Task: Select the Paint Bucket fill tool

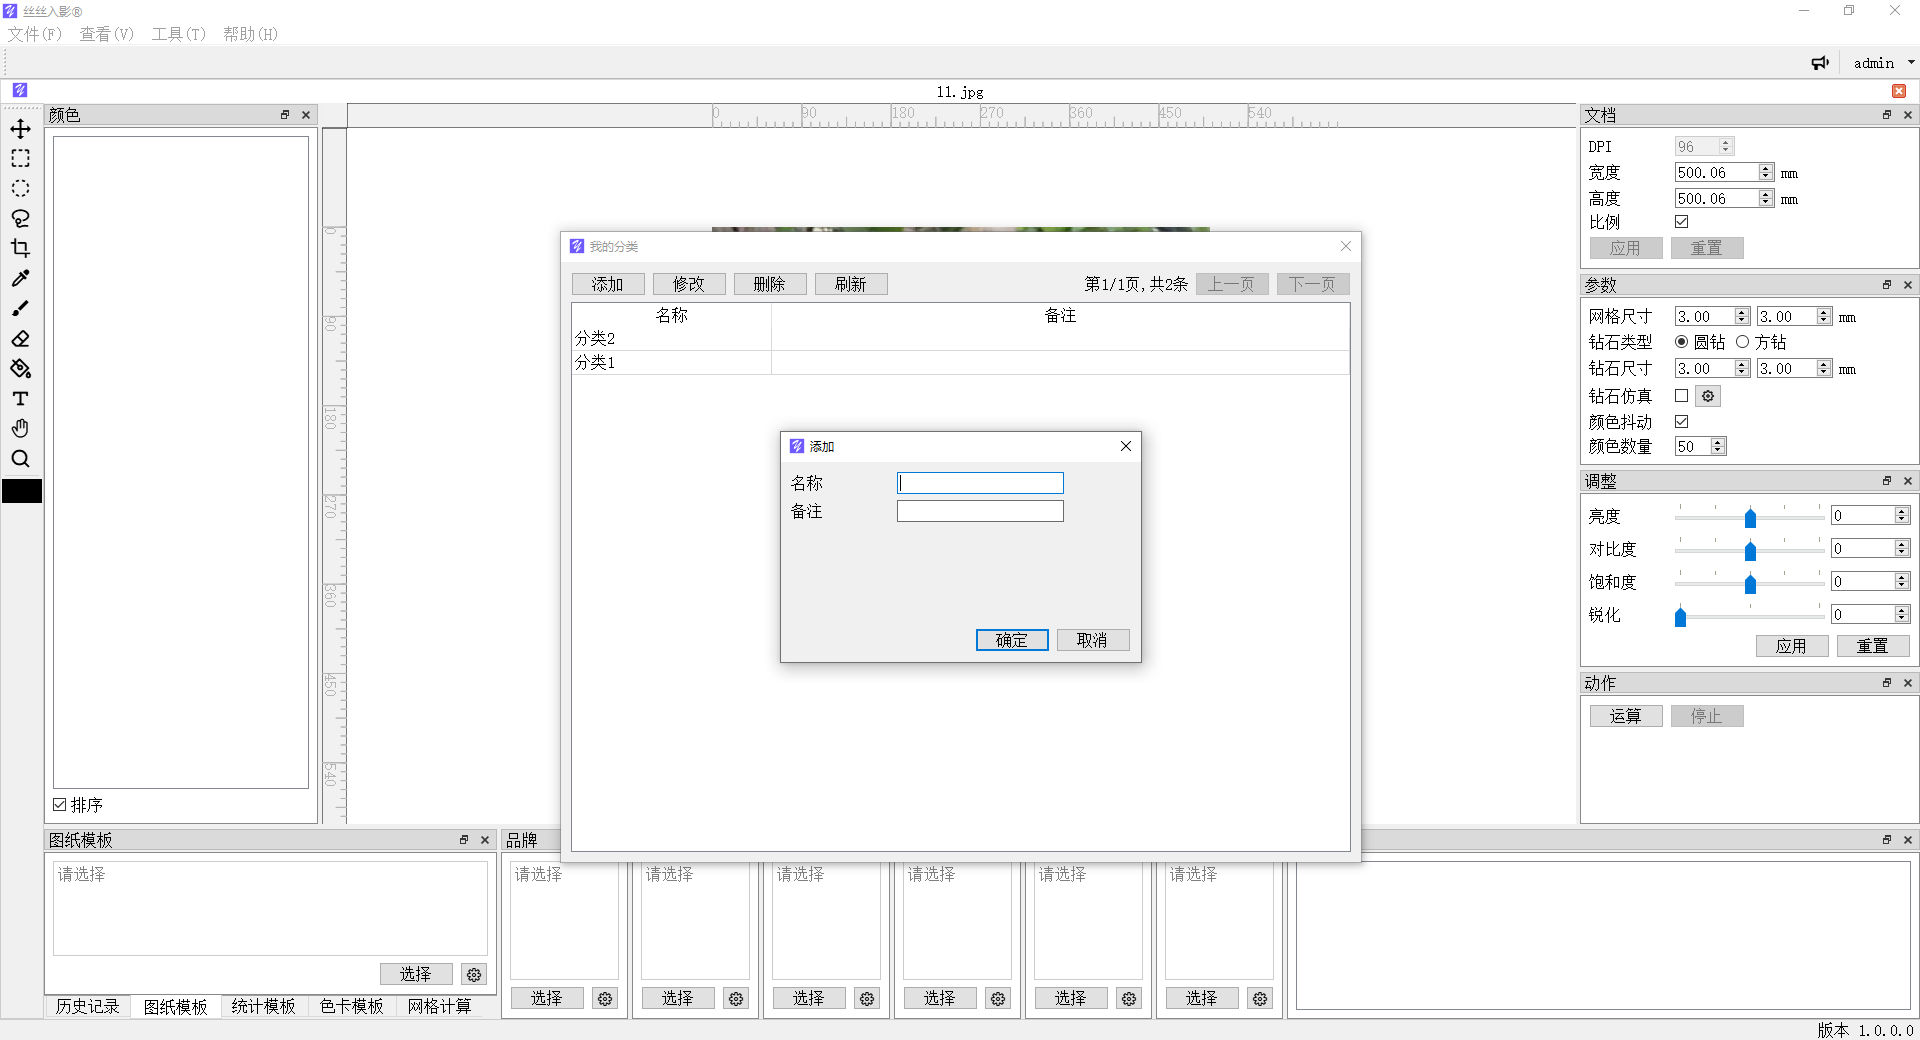Action: point(20,369)
